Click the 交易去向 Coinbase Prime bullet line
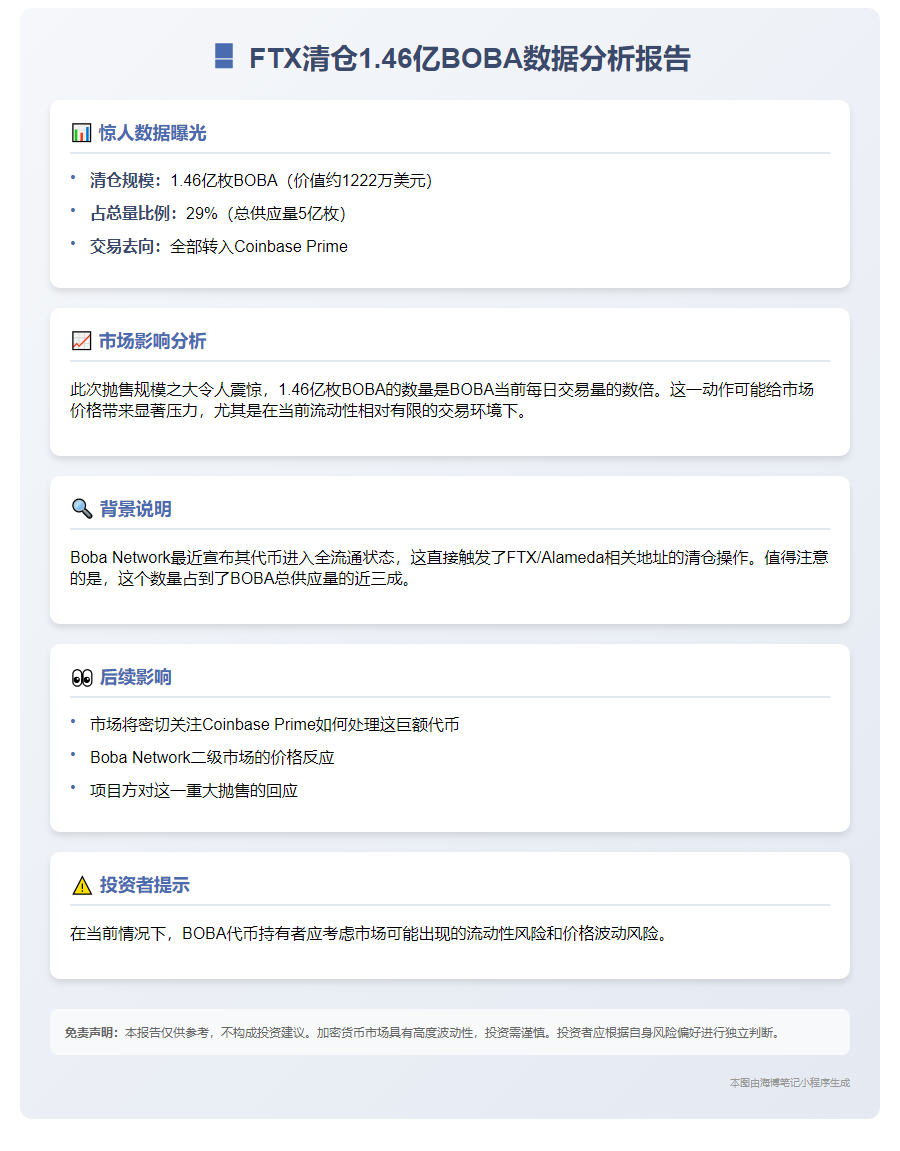The height and width of the screenshot is (1151, 900). click(x=219, y=247)
